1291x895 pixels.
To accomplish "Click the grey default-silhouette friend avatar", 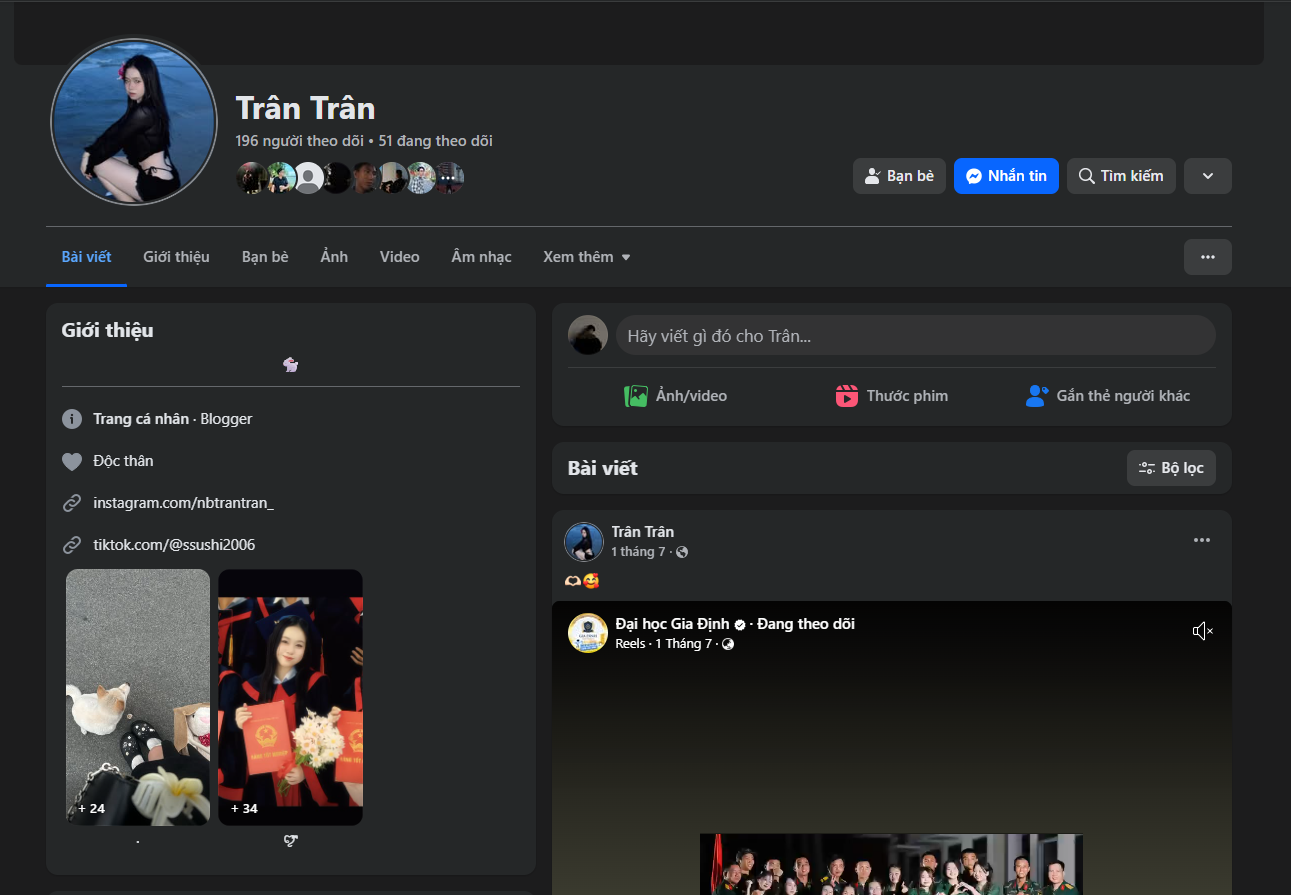I will (x=308, y=178).
